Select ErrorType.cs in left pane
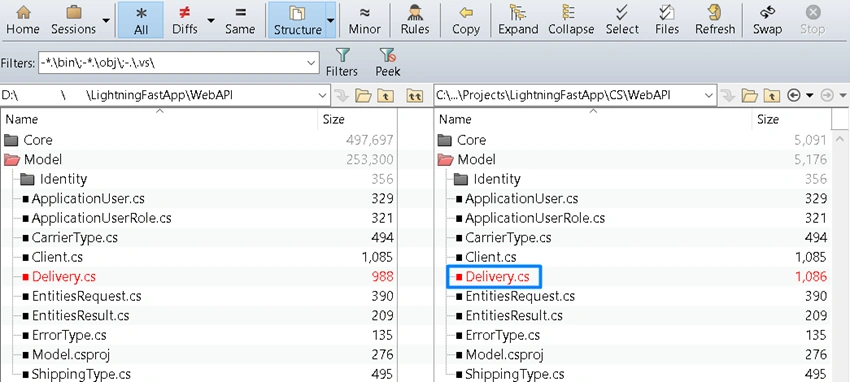Screen dimensions: 850x382 69,335
